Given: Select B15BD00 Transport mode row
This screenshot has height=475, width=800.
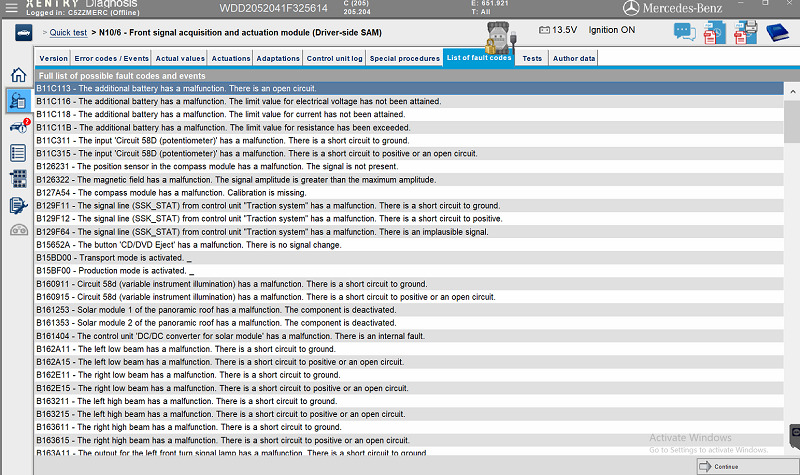Looking at the screenshot, I should coord(409,258).
